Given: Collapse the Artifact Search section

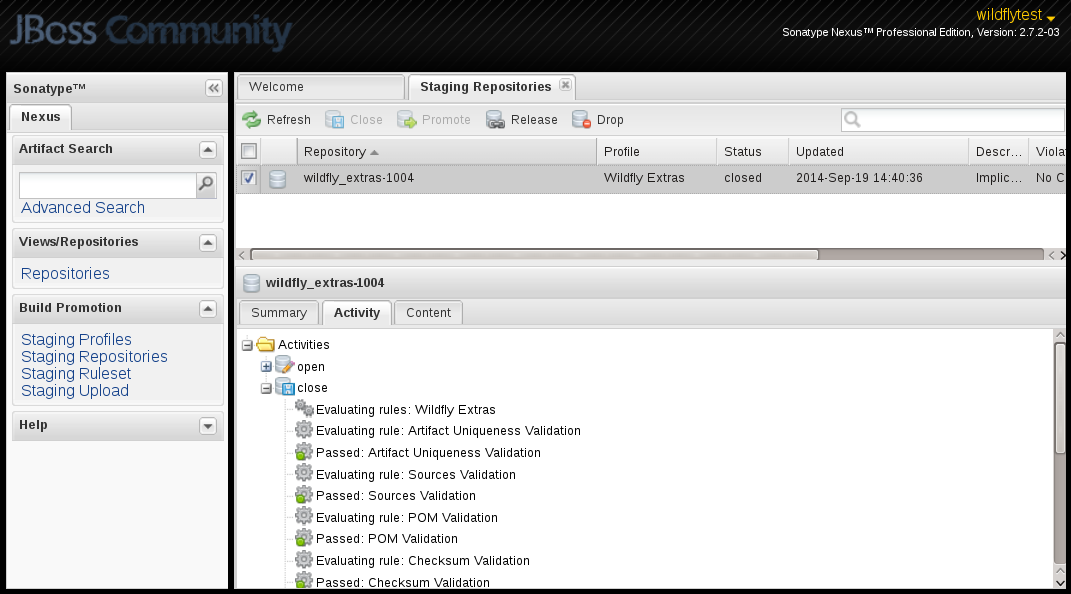Looking at the screenshot, I should pyautogui.click(x=208, y=150).
